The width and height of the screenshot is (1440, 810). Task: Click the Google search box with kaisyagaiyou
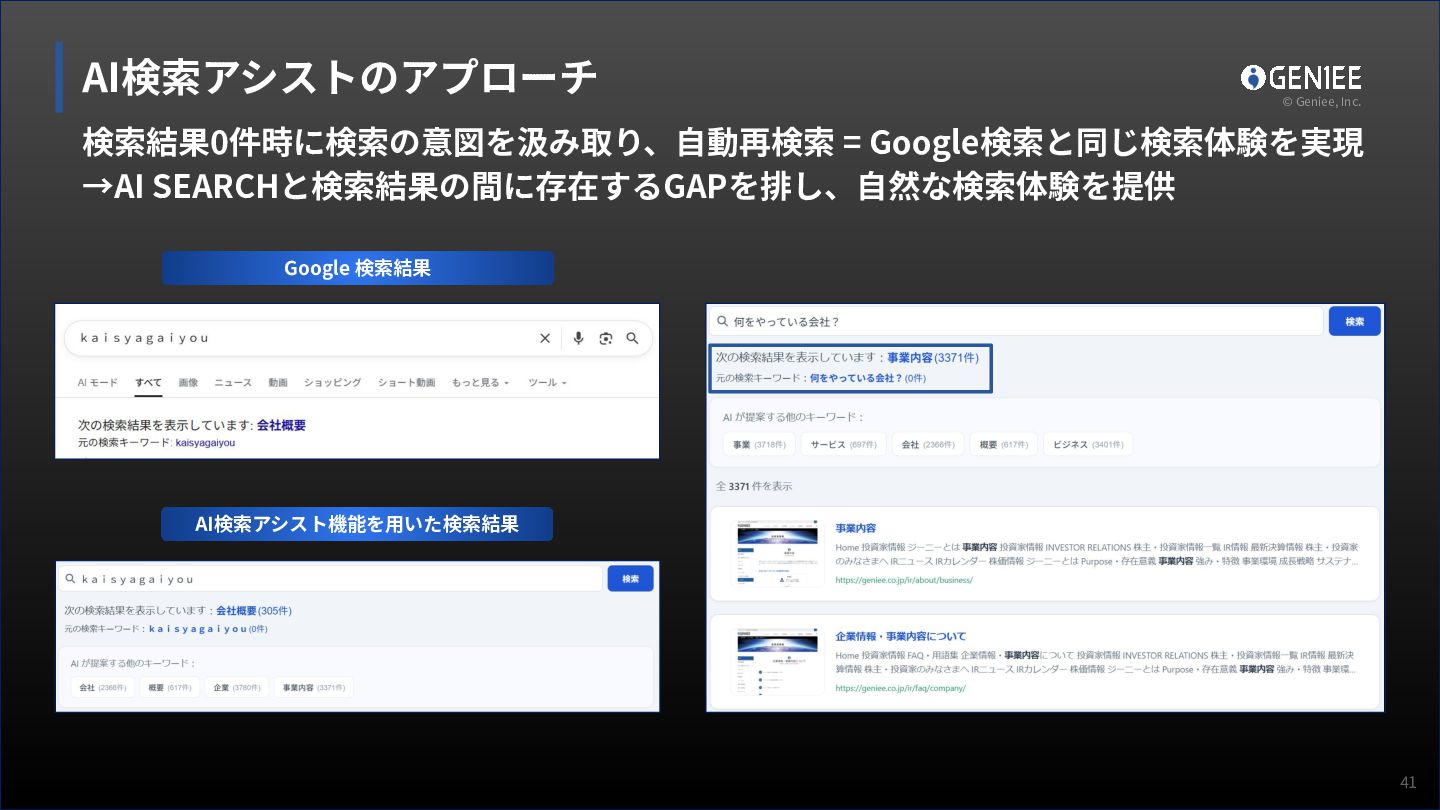click(x=358, y=338)
